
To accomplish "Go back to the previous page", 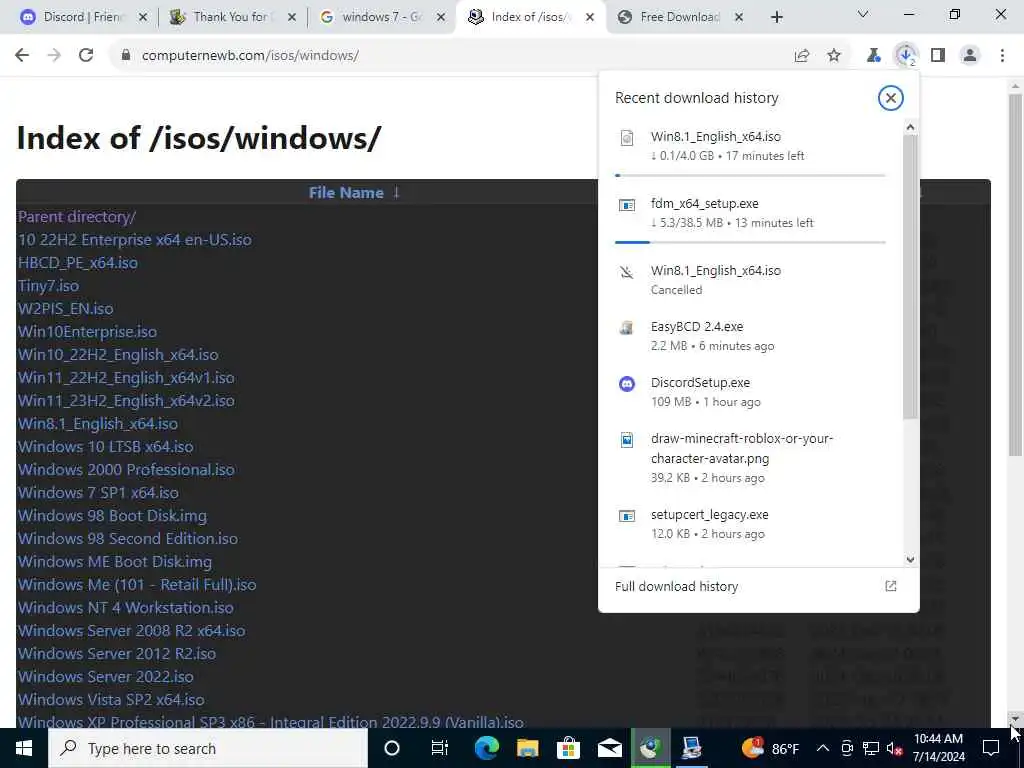I will point(22,56).
